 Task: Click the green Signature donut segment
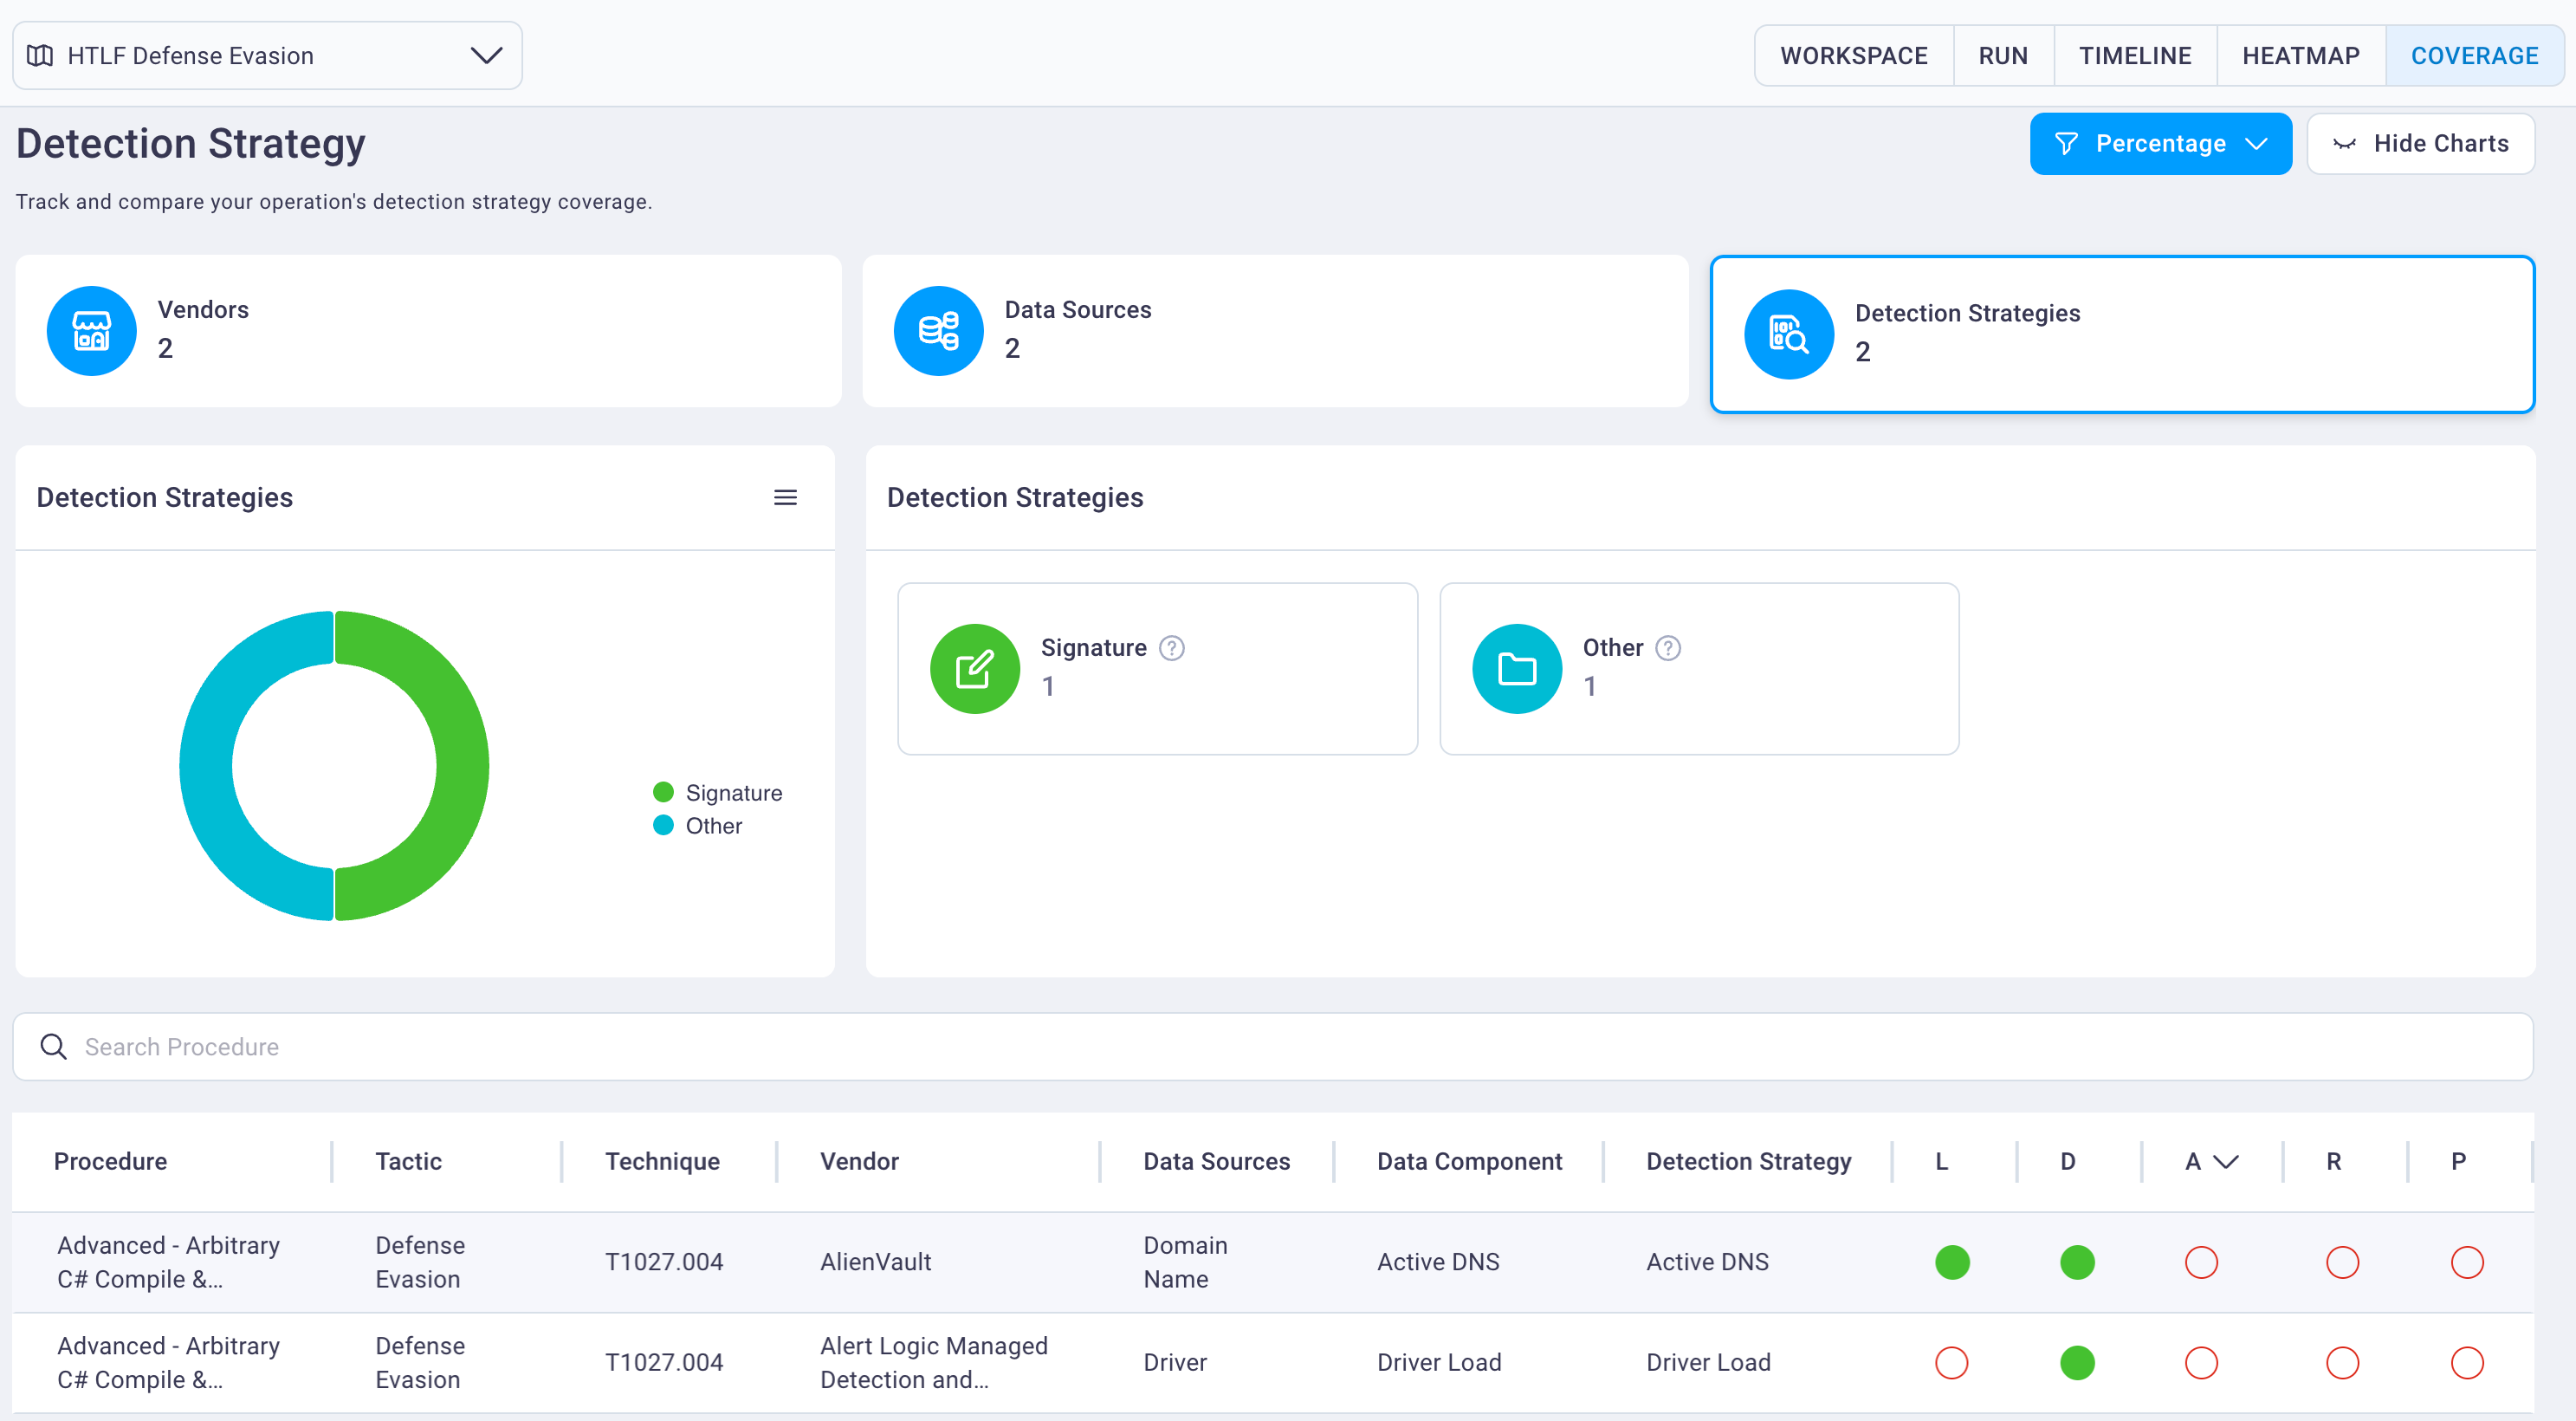pyautogui.click(x=462, y=766)
